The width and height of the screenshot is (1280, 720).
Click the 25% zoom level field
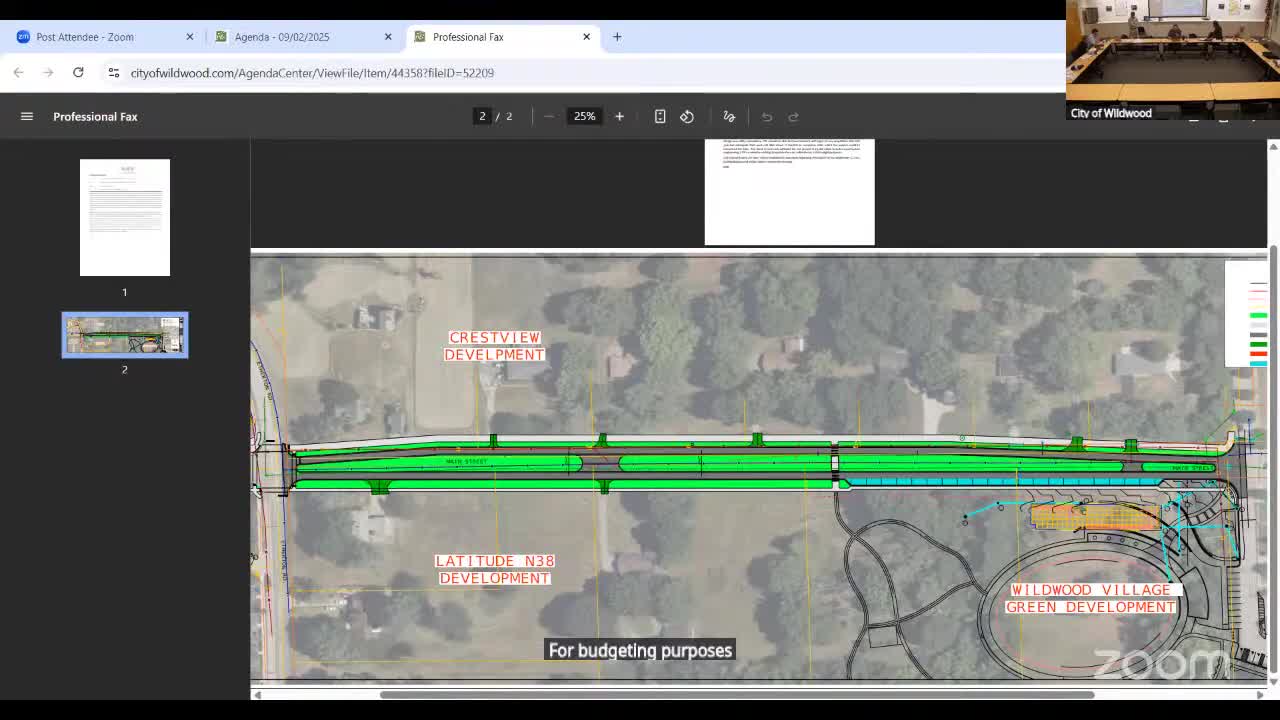click(584, 116)
